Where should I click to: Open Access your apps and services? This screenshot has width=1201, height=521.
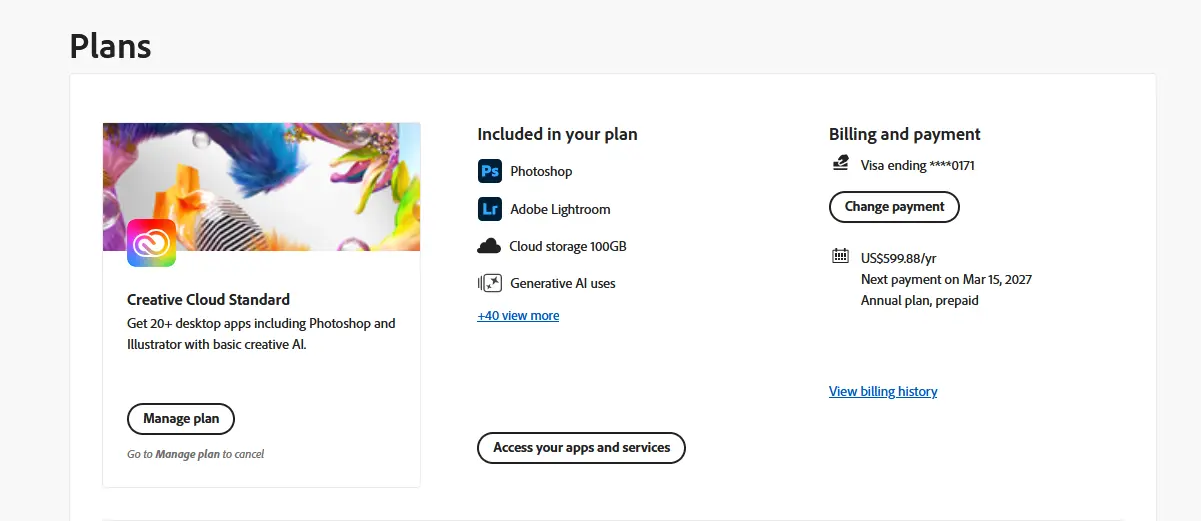point(581,448)
